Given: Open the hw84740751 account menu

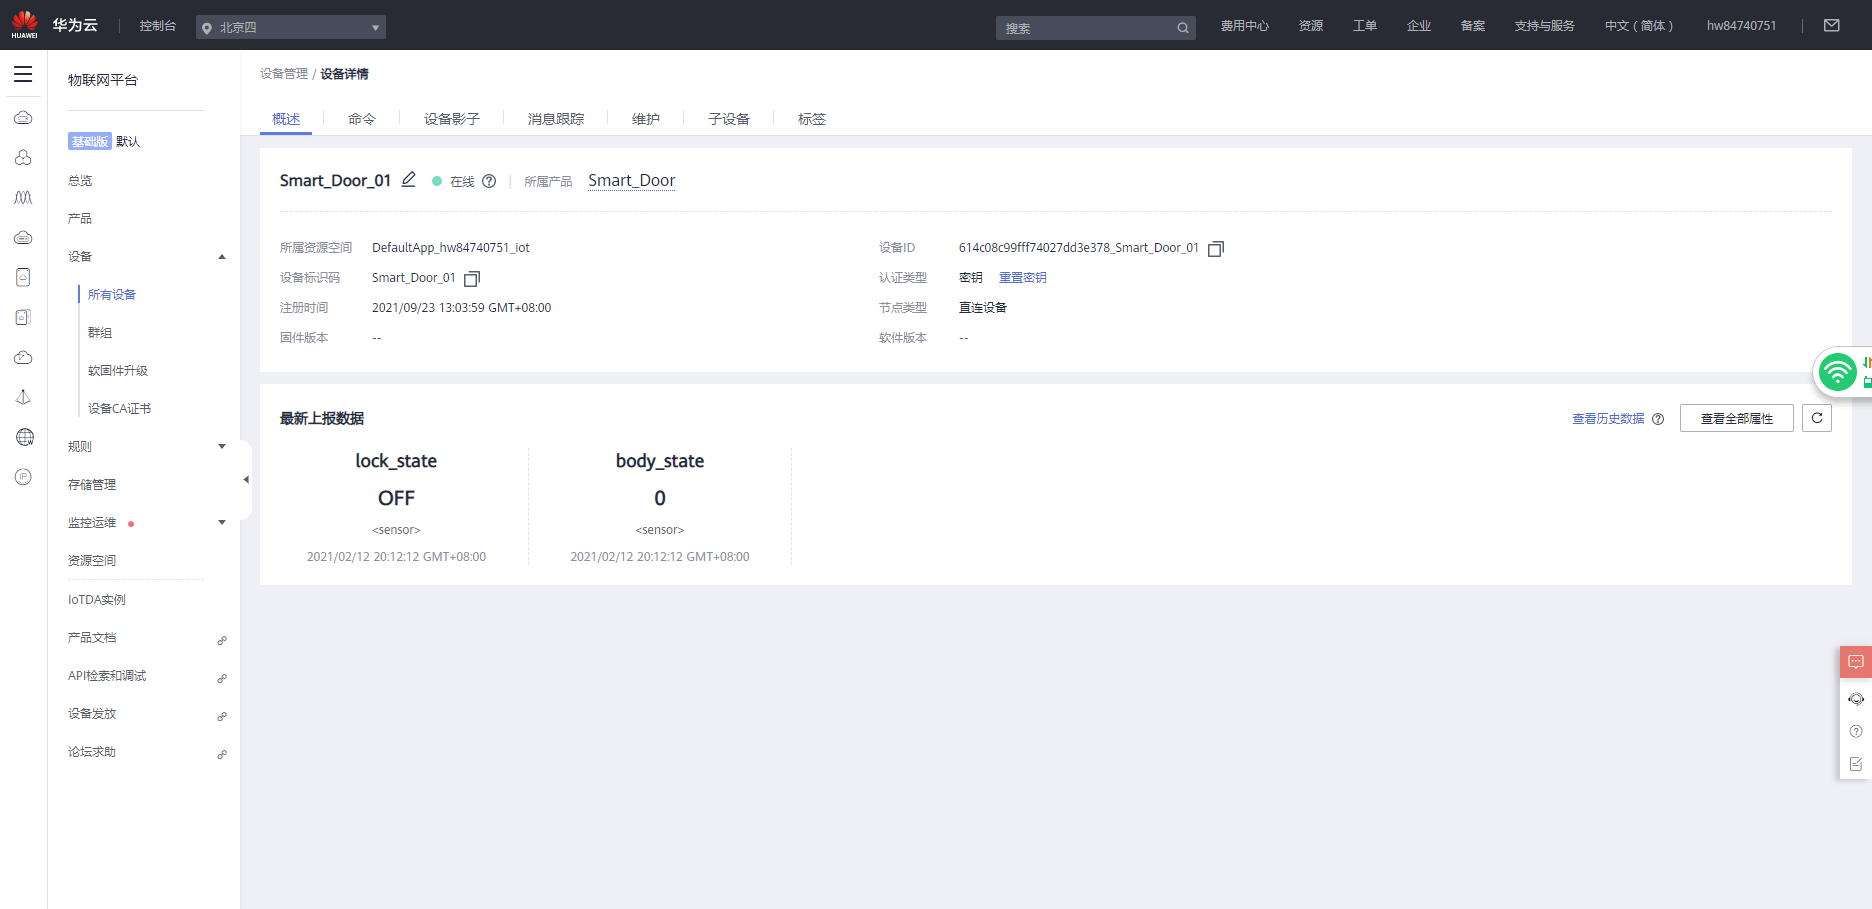Looking at the screenshot, I should click(1741, 26).
